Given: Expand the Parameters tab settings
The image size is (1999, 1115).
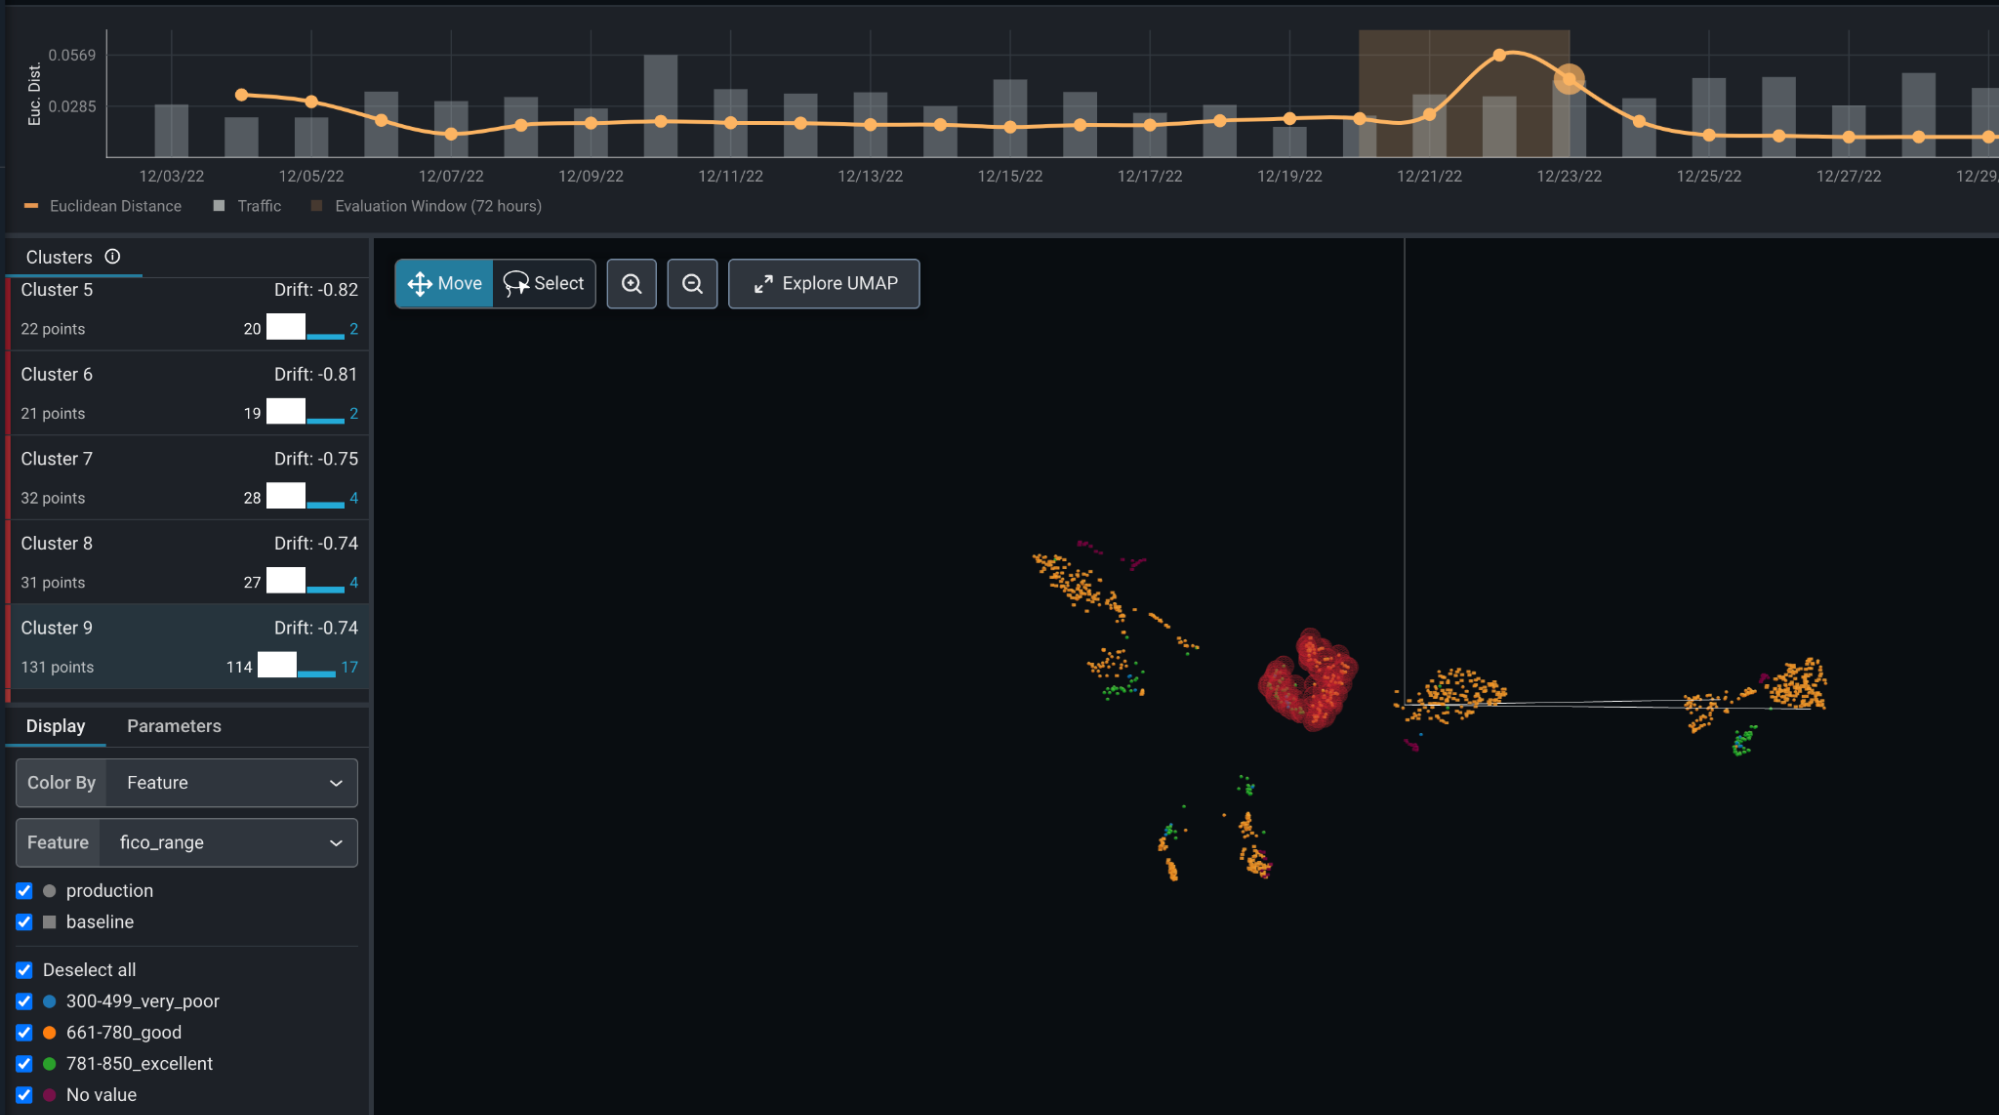Looking at the screenshot, I should [173, 725].
